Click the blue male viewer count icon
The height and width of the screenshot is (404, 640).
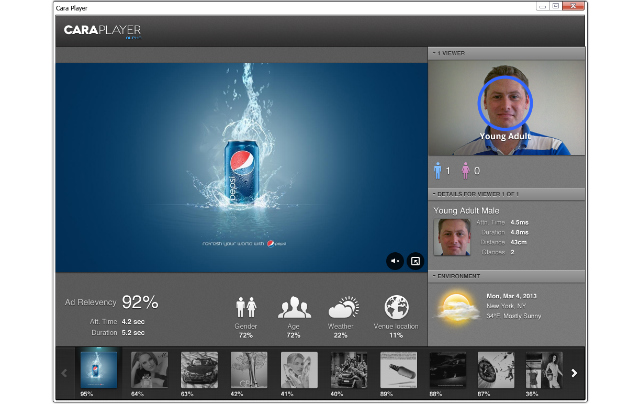438,171
